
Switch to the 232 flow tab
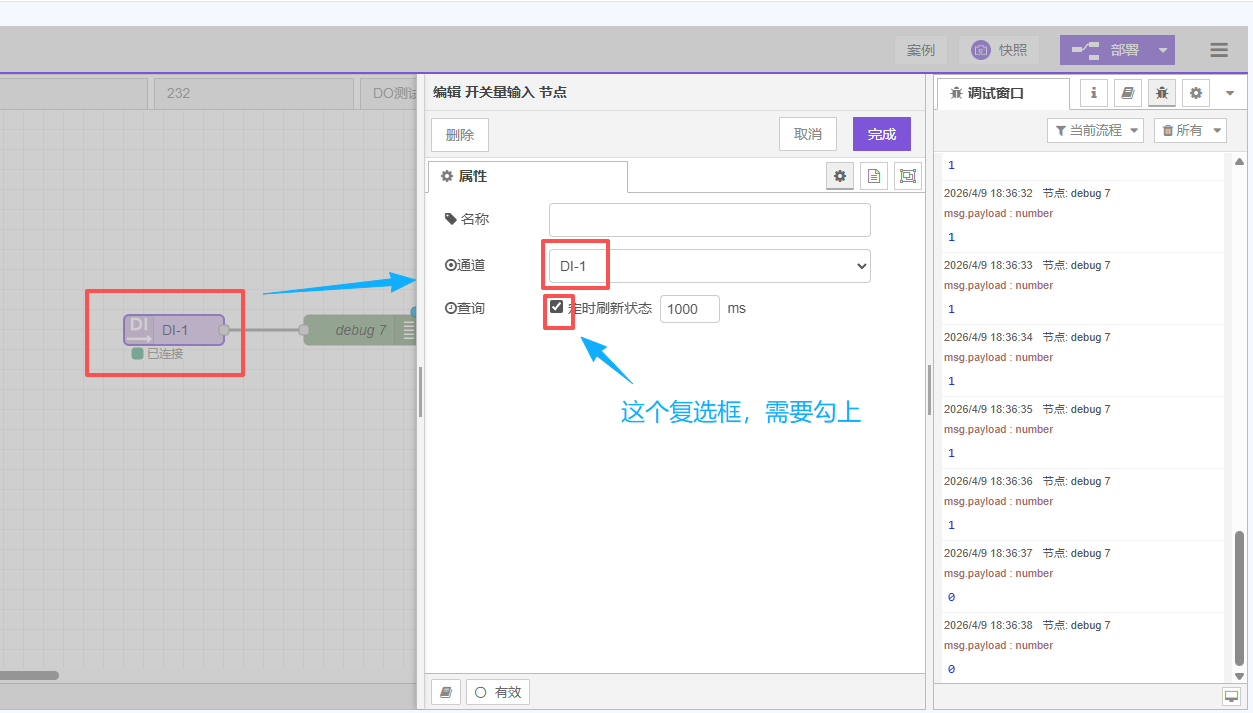click(x=253, y=93)
